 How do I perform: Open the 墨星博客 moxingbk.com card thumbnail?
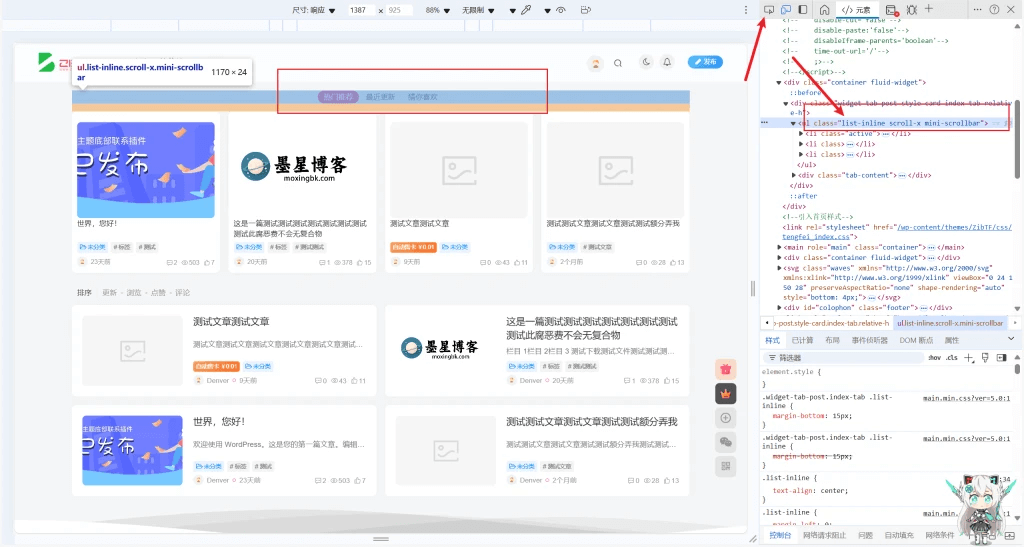[x=302, y=169]
